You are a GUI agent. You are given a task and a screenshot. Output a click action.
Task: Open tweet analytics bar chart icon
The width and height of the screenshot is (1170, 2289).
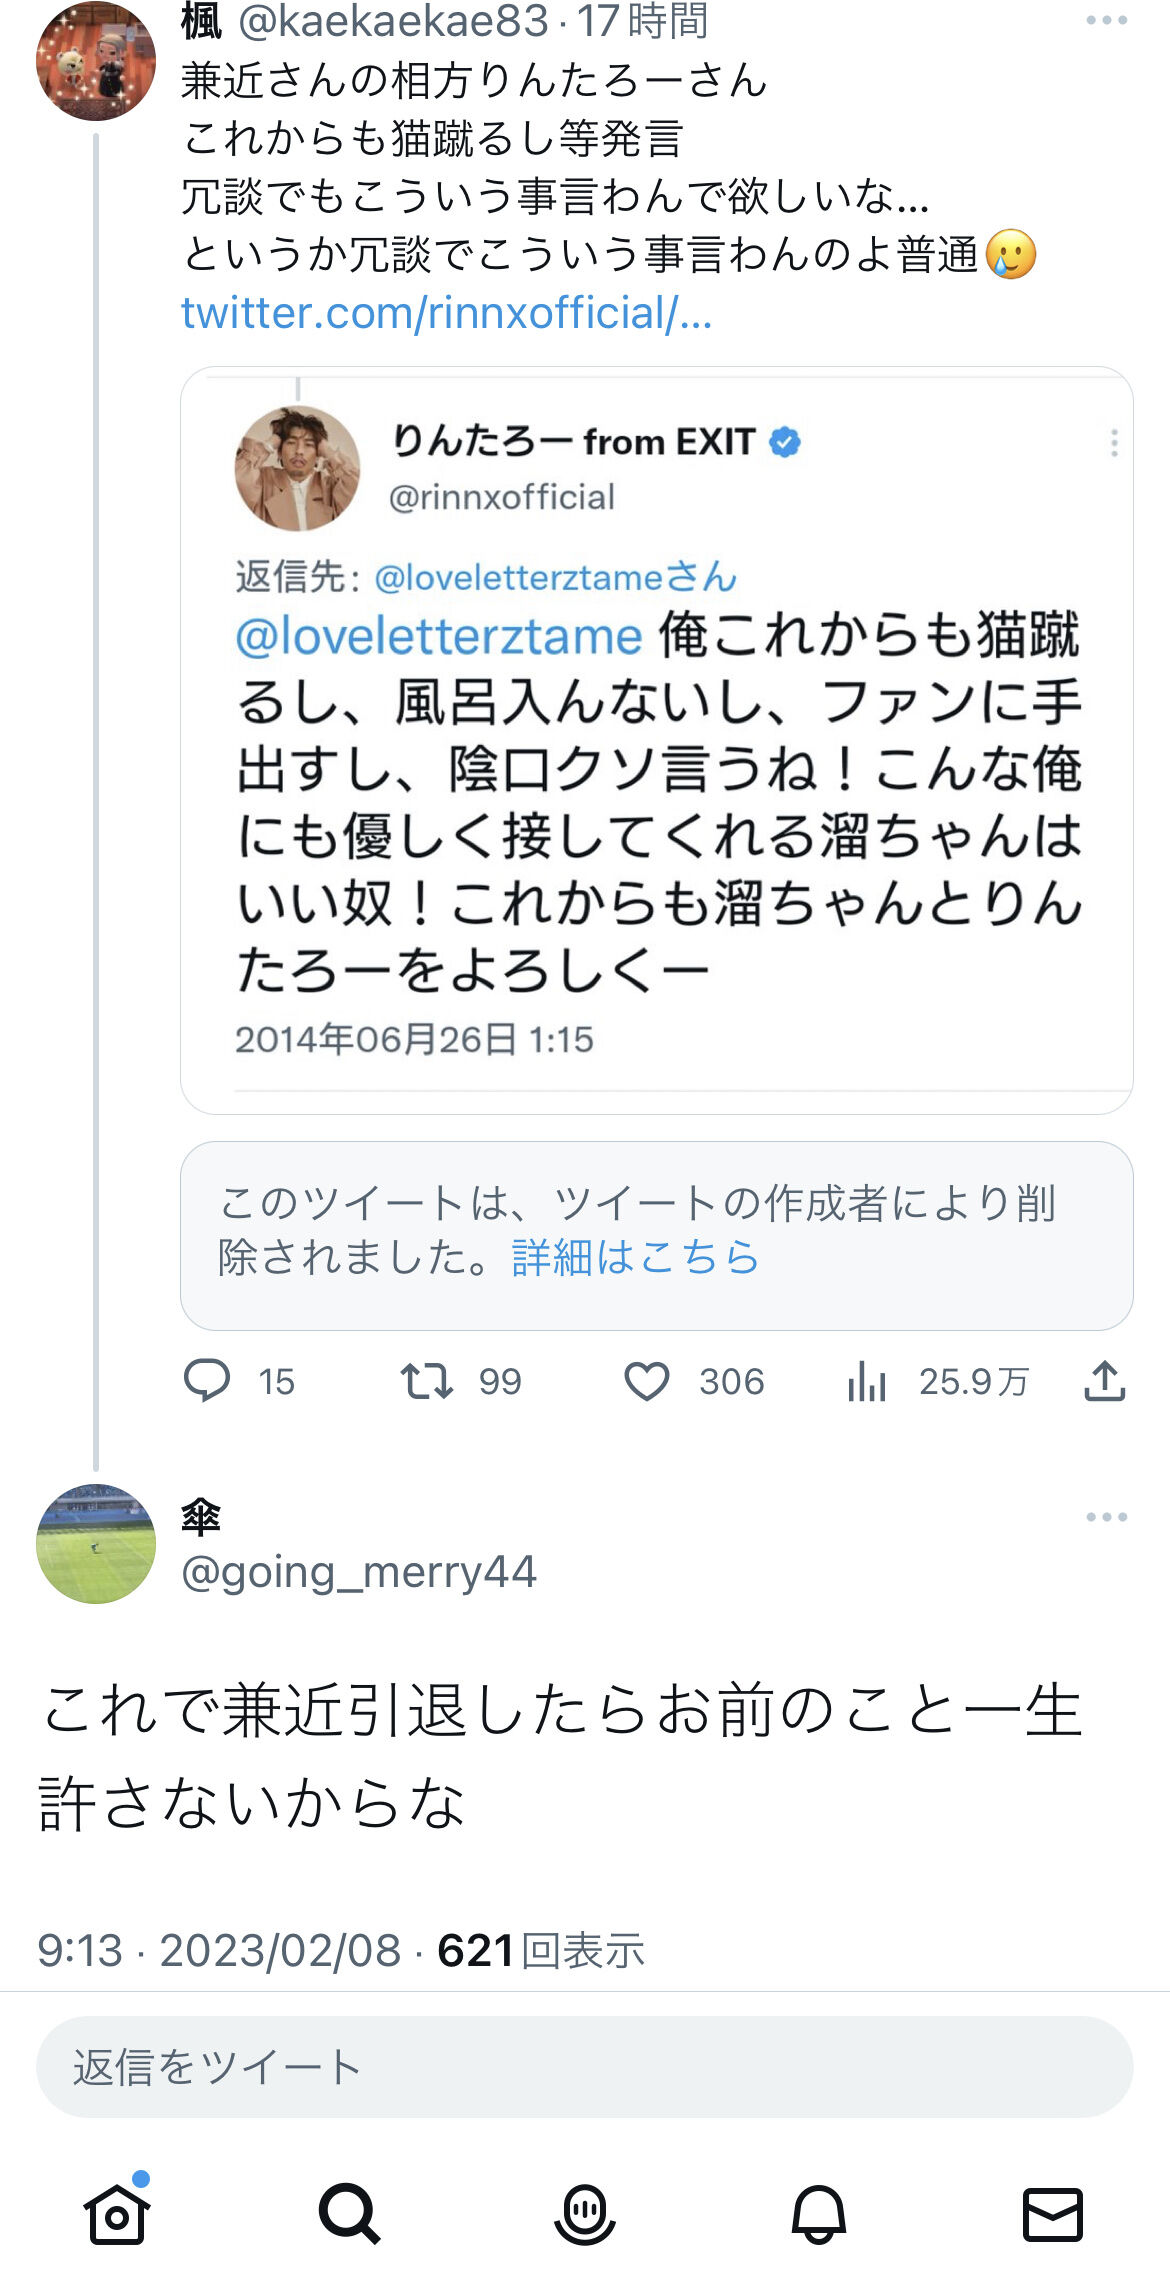[867, 1382]
